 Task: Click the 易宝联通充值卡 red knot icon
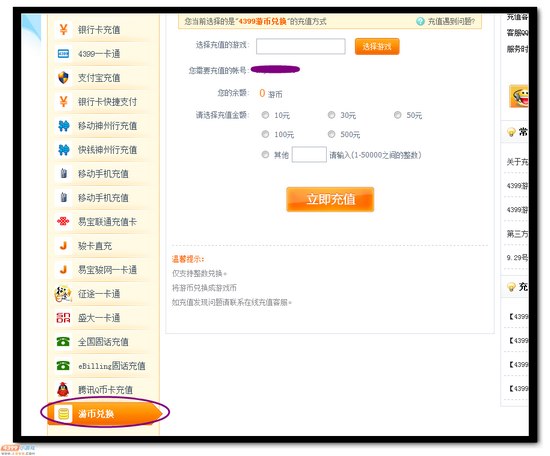coord(63,221)
